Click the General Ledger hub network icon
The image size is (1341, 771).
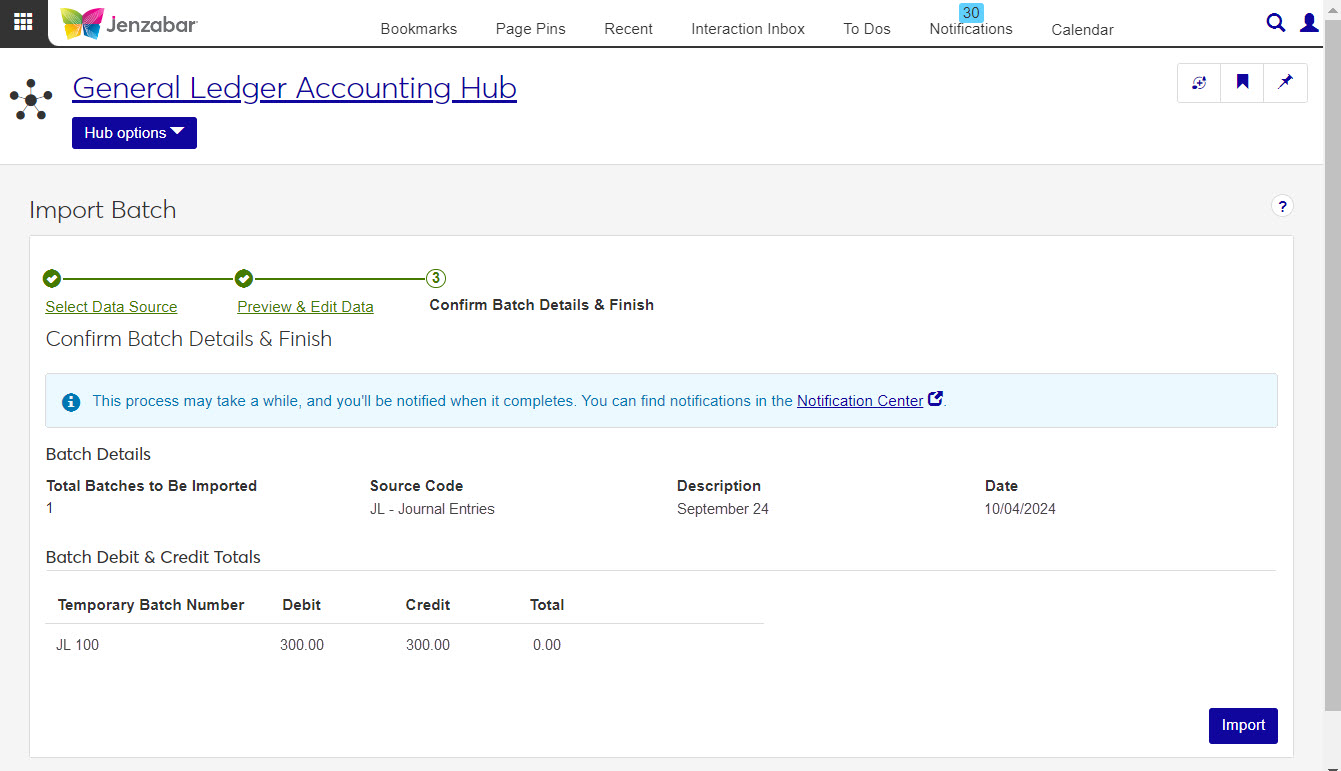pyautogui.click(x=31, y=99)
